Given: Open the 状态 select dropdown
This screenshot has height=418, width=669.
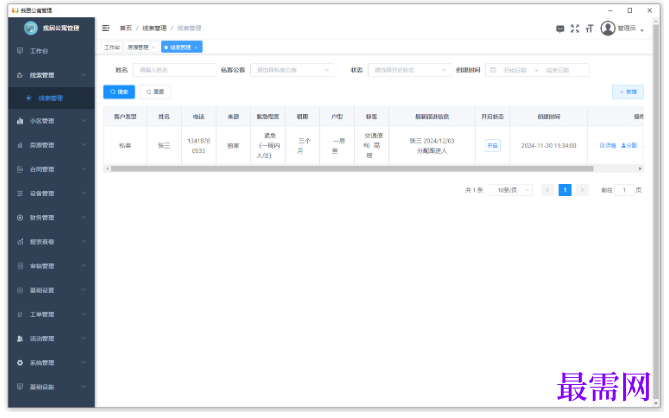Looking at the screenshot, I should point(410,70).
